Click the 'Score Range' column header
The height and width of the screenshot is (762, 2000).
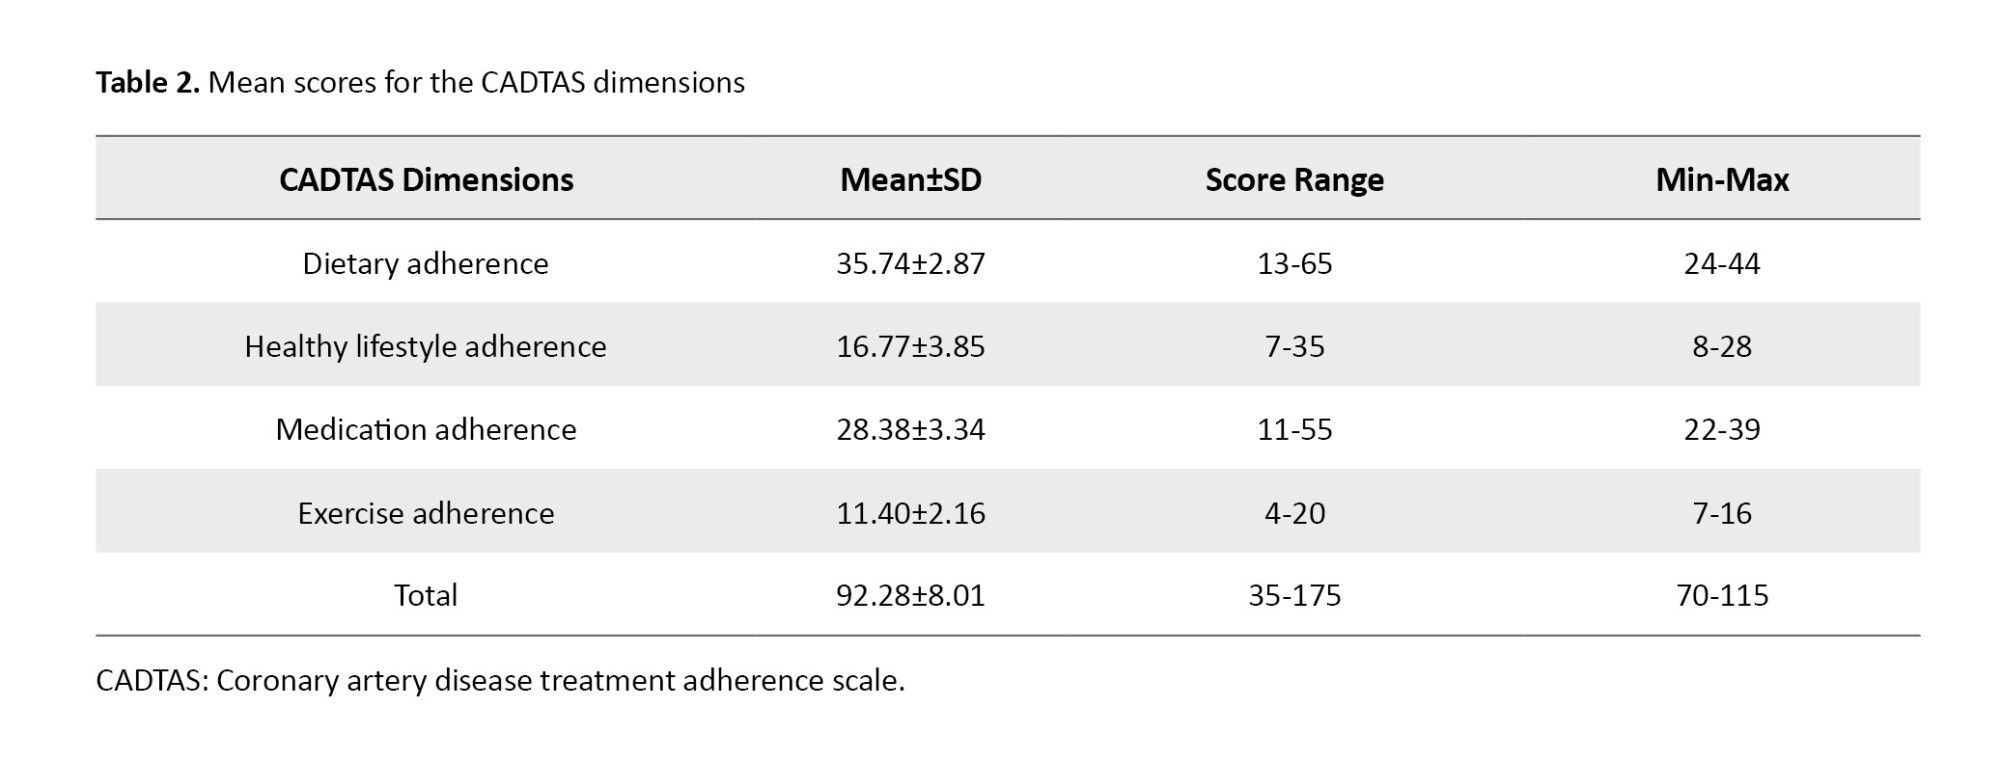click(1294, 180)
